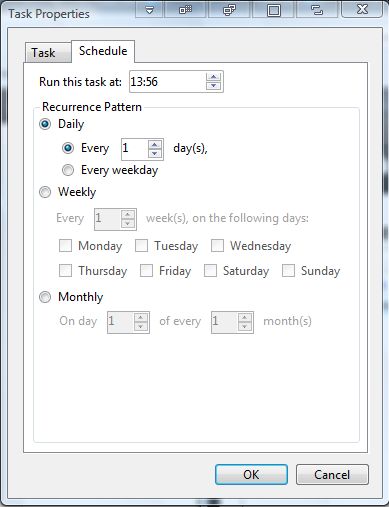Click the days interval number field

click(x=134, y=149)
